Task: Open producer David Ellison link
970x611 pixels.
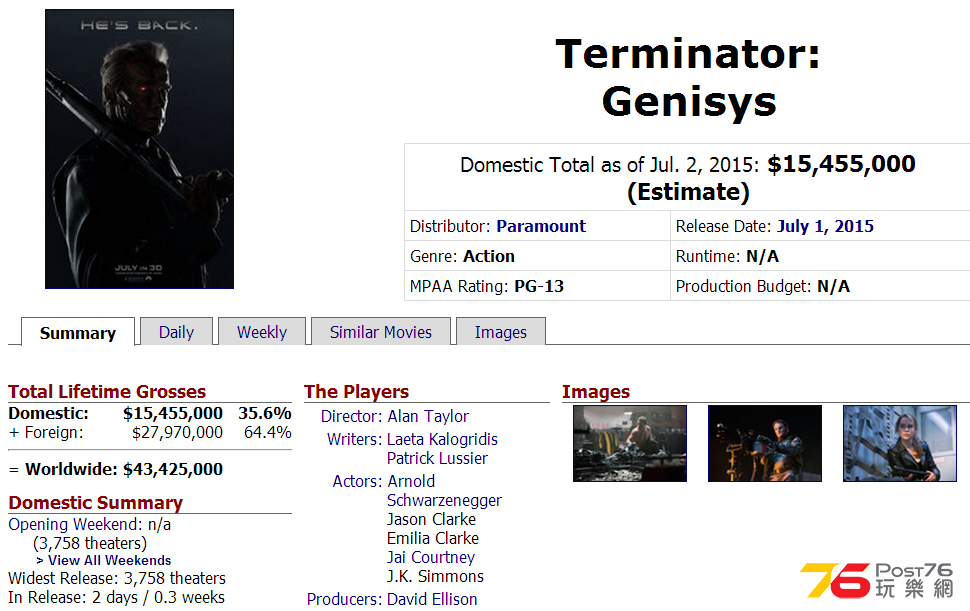Action: pyautogui.click(x=432, y=599)
